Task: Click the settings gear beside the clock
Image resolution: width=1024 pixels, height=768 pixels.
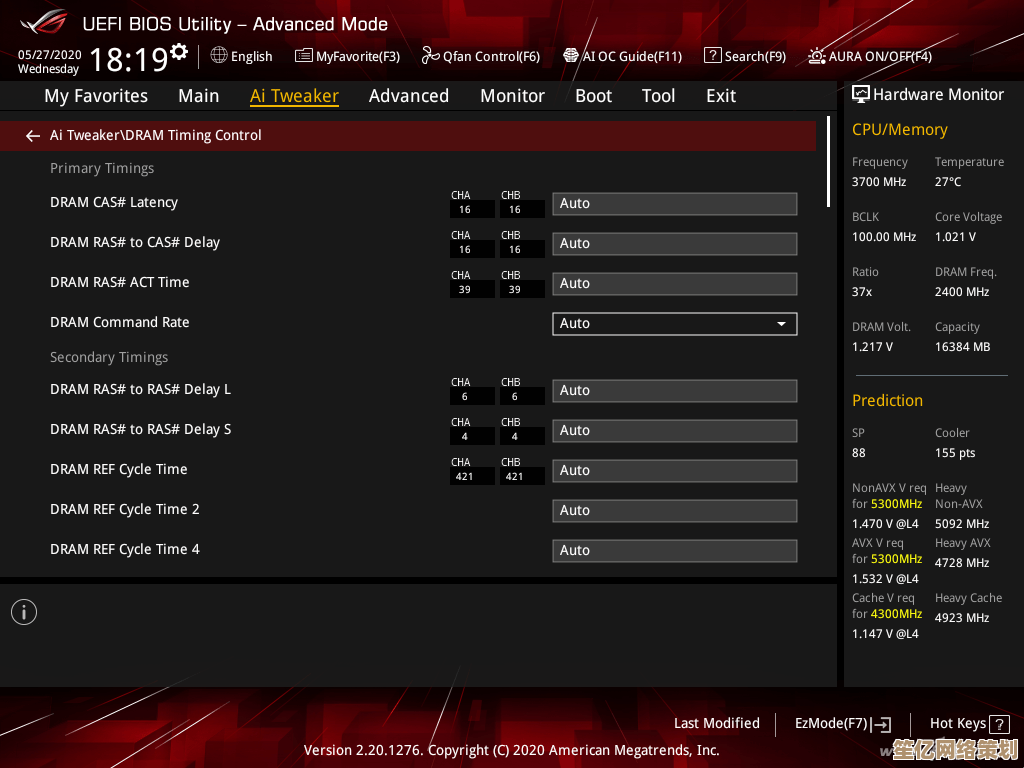Action: pyautogui.click(x=179, y=51)
